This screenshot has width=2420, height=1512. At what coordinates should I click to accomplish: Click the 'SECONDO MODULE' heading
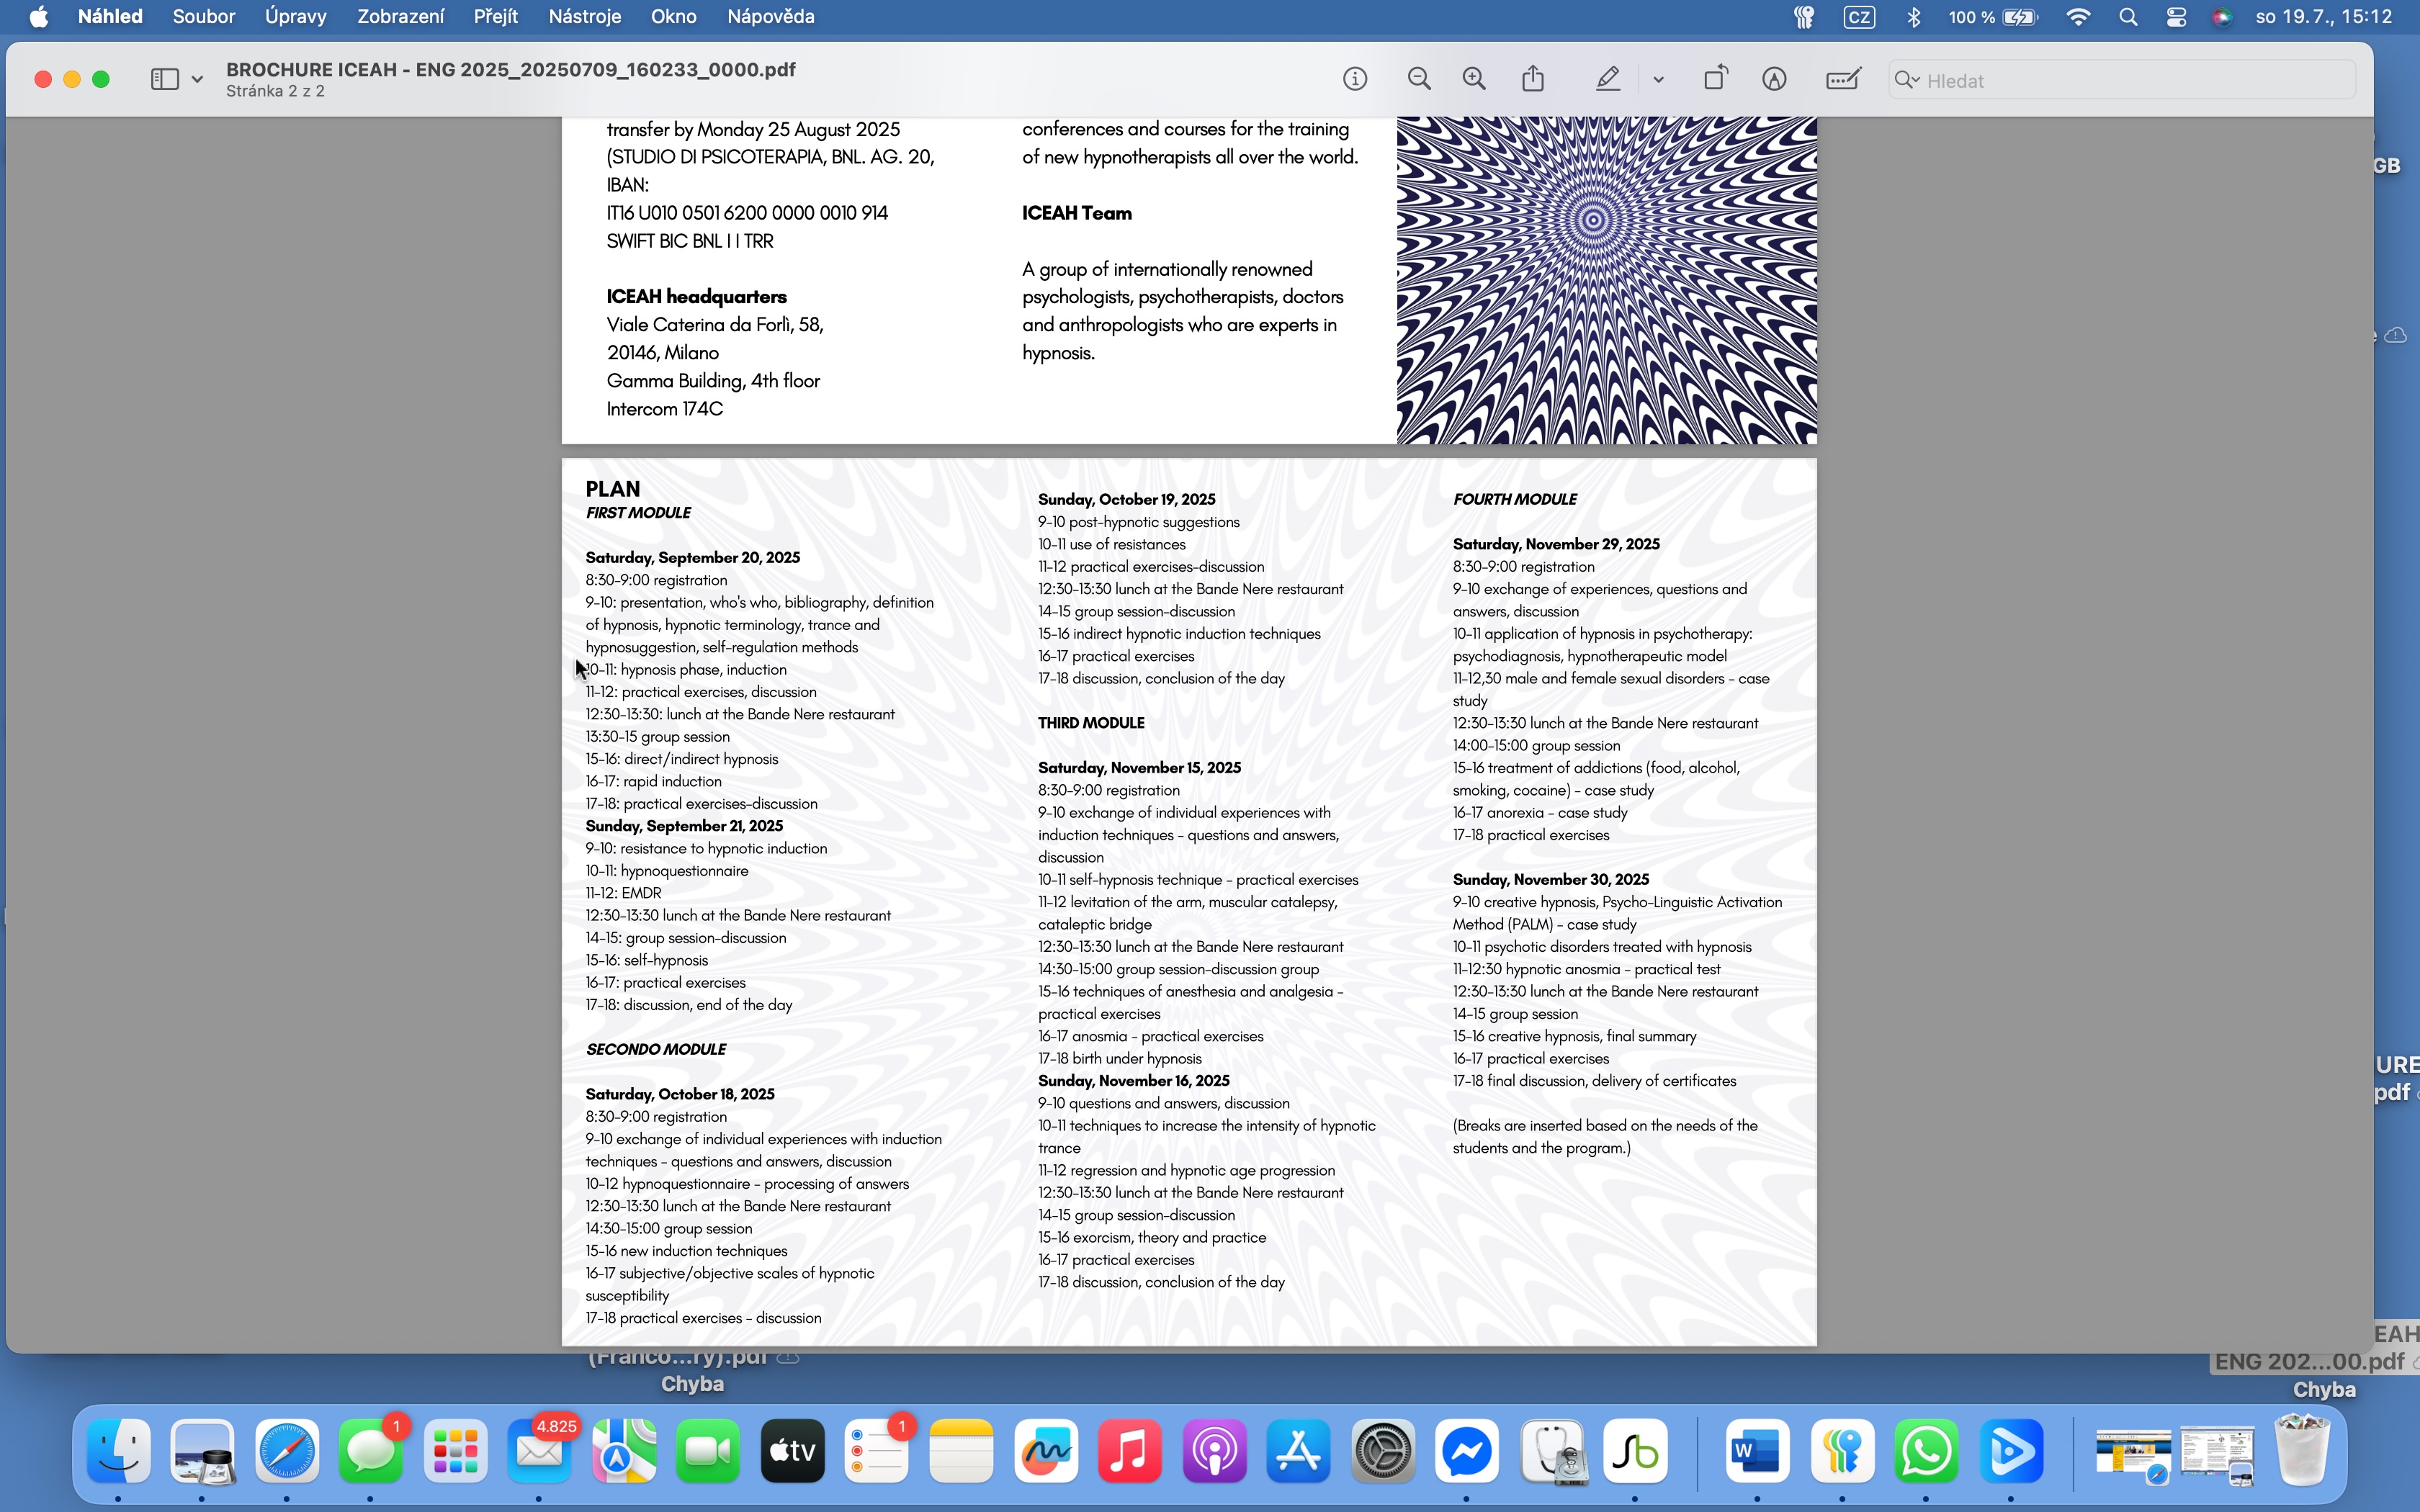coord(656,1049)
